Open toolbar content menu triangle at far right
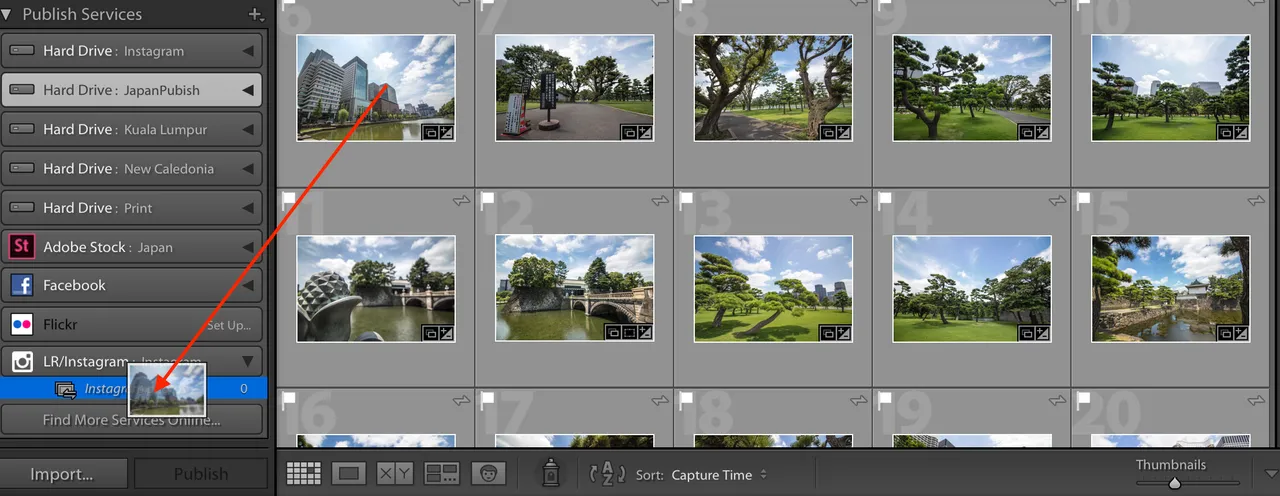Image resolution: width=1280 pixels, height=496 pixels. click(x=1270, y=474)
